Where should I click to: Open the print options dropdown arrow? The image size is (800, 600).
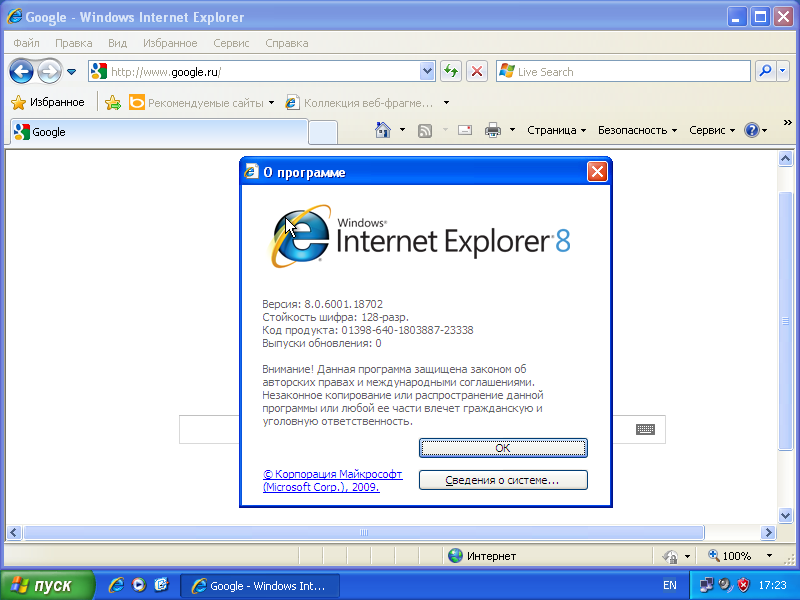click(x=512, y=130)
